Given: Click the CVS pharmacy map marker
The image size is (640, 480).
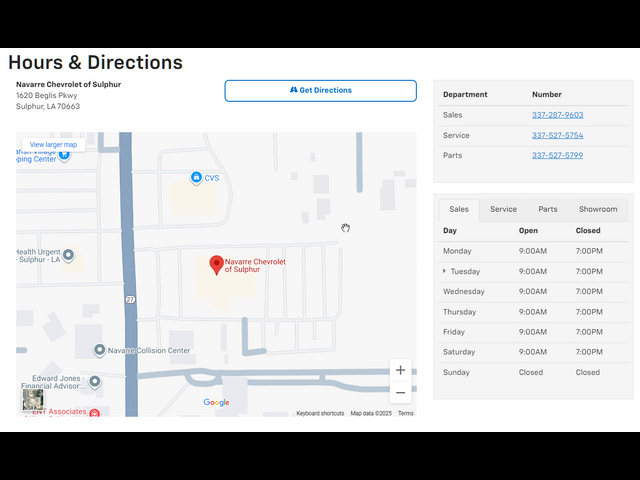Looking at the screenshot, I should (196, 178).
